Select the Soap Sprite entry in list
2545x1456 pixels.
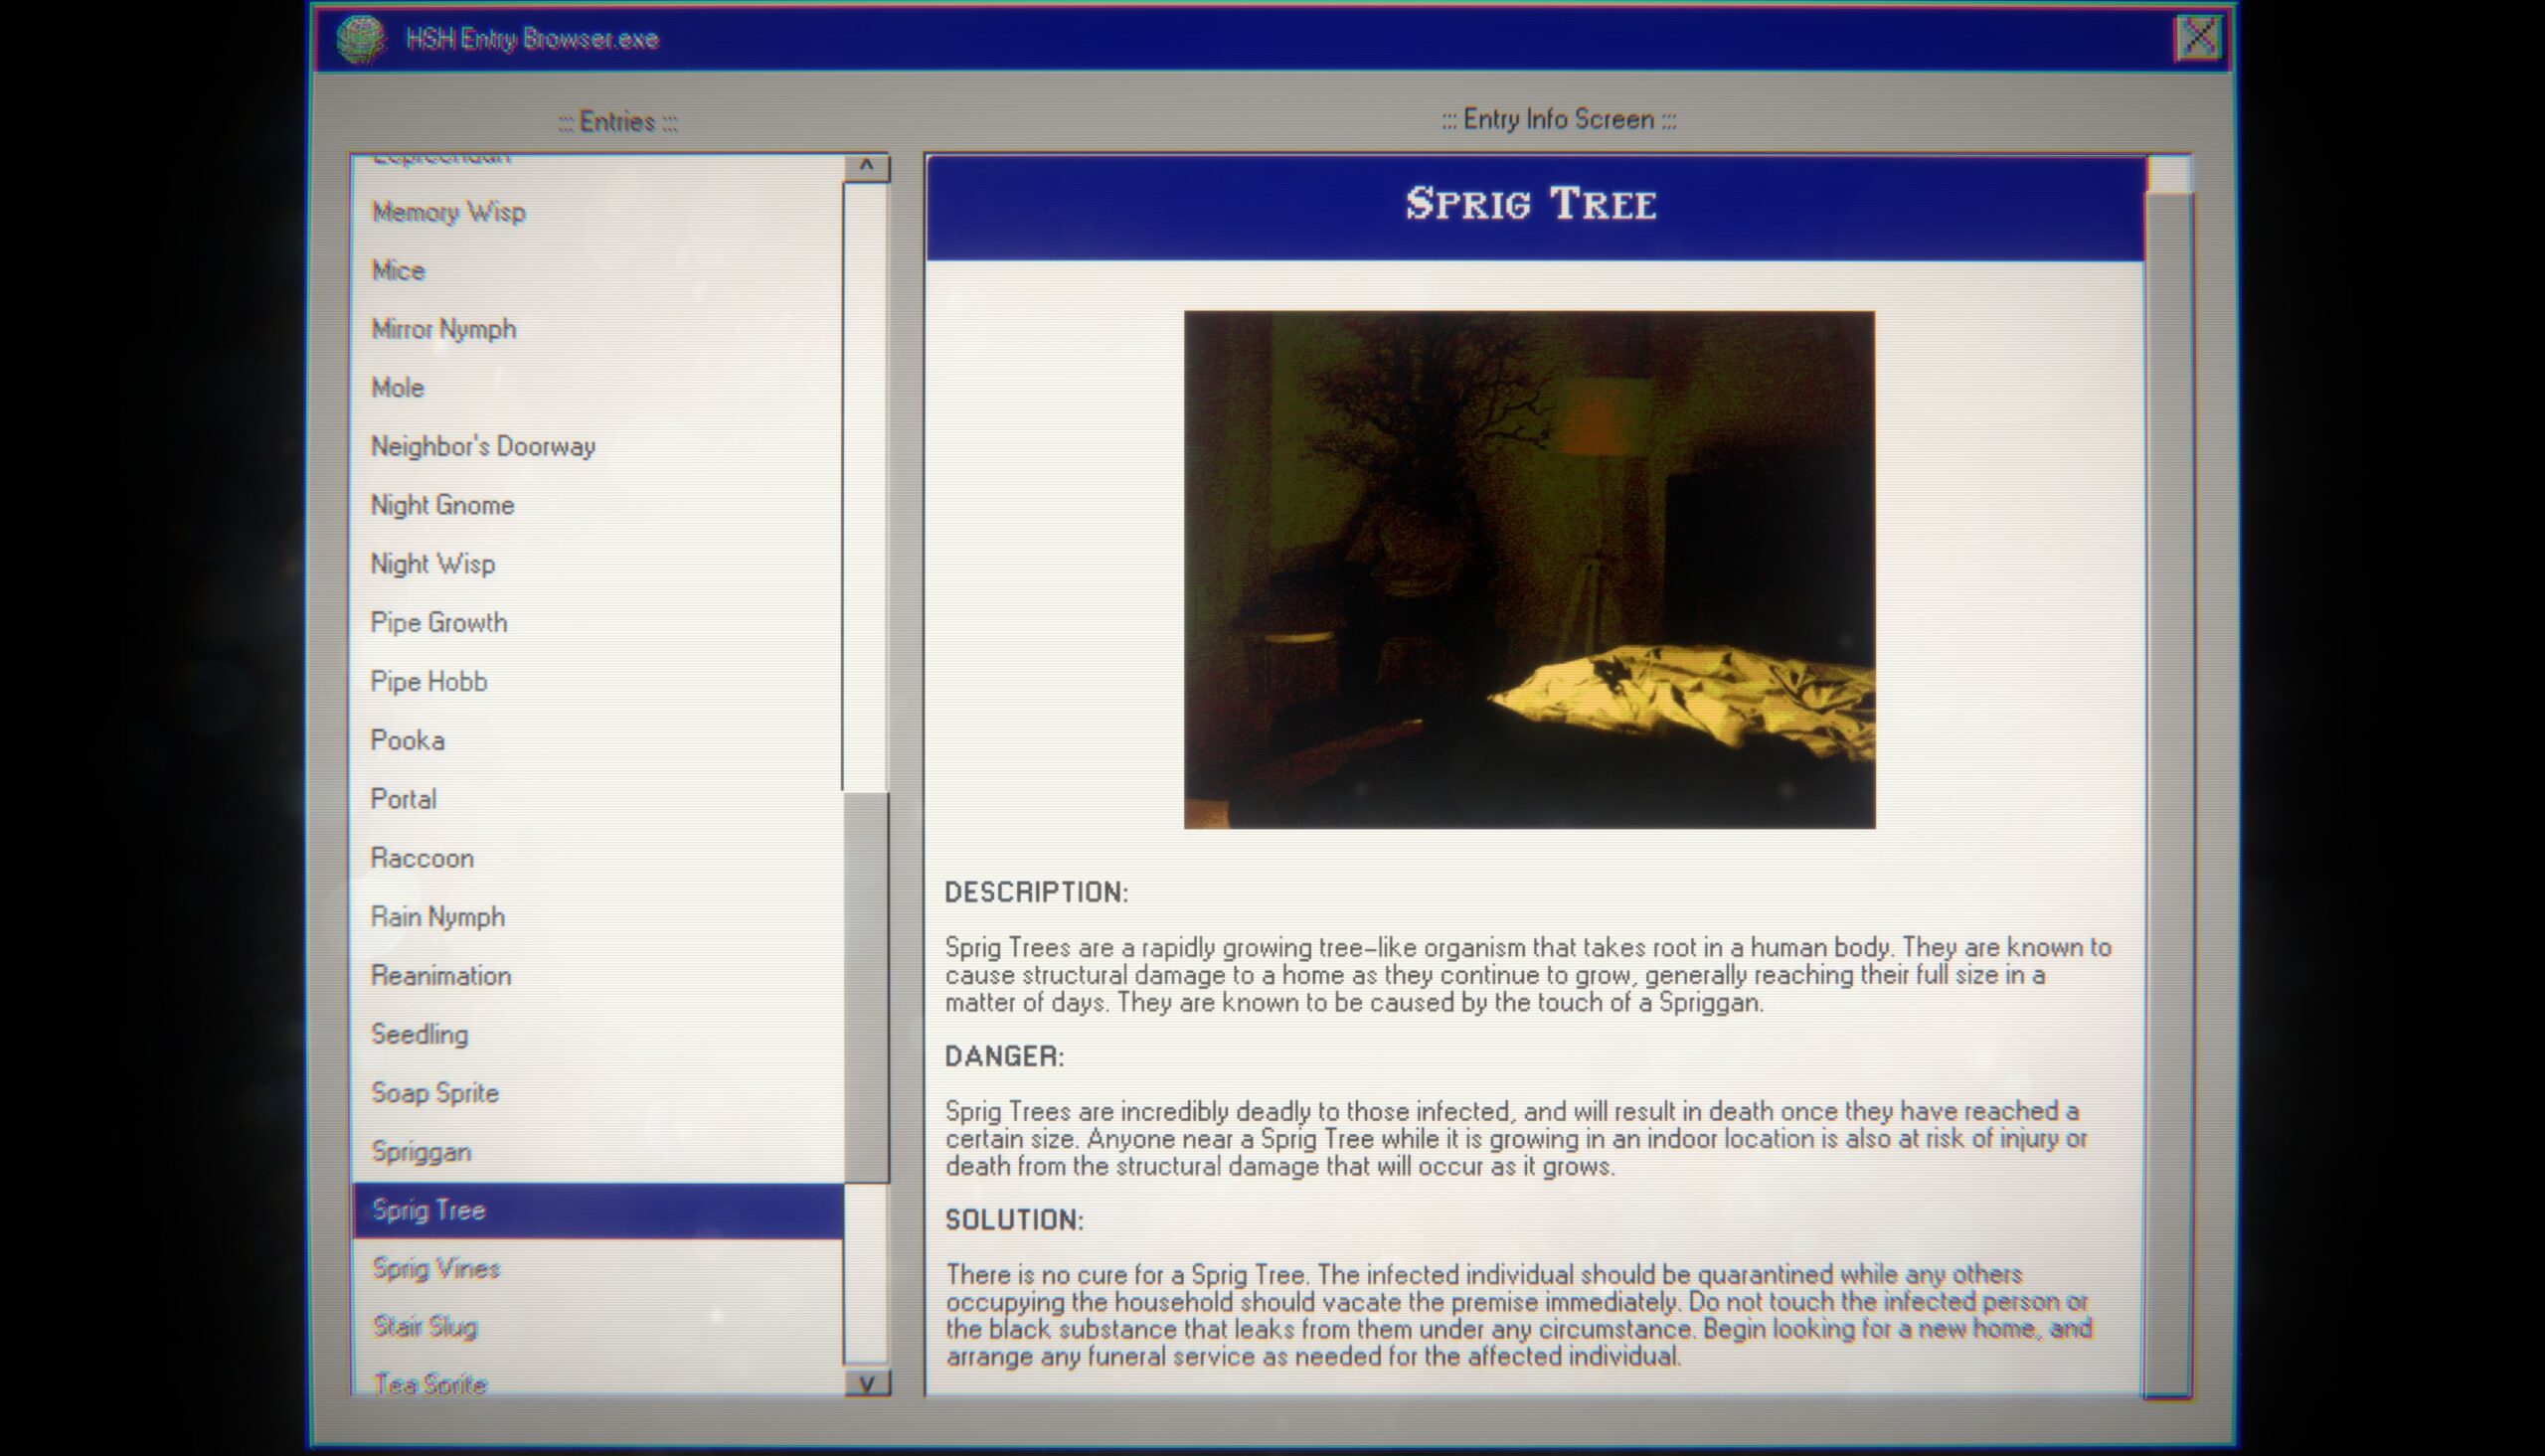(435, 1092)
